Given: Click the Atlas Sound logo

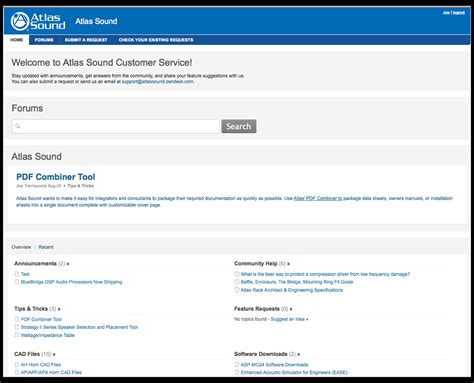Looking at the screenshot, I should tap(38, 21).
